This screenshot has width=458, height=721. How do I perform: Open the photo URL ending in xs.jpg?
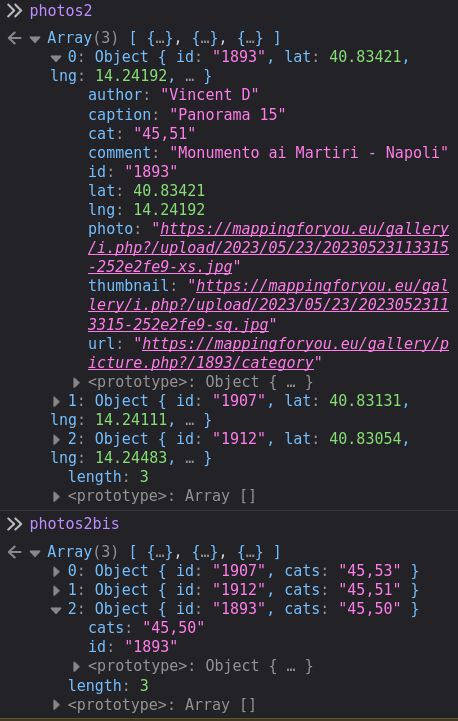(269, 248)
